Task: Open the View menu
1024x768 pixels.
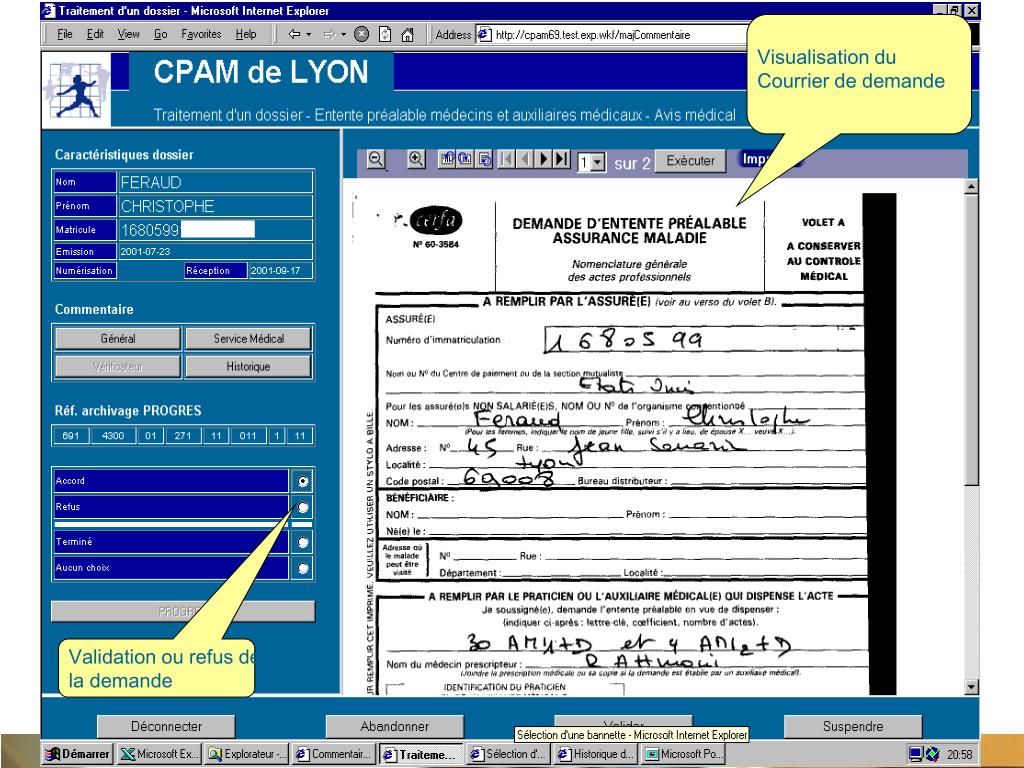Action: [129, 34]
